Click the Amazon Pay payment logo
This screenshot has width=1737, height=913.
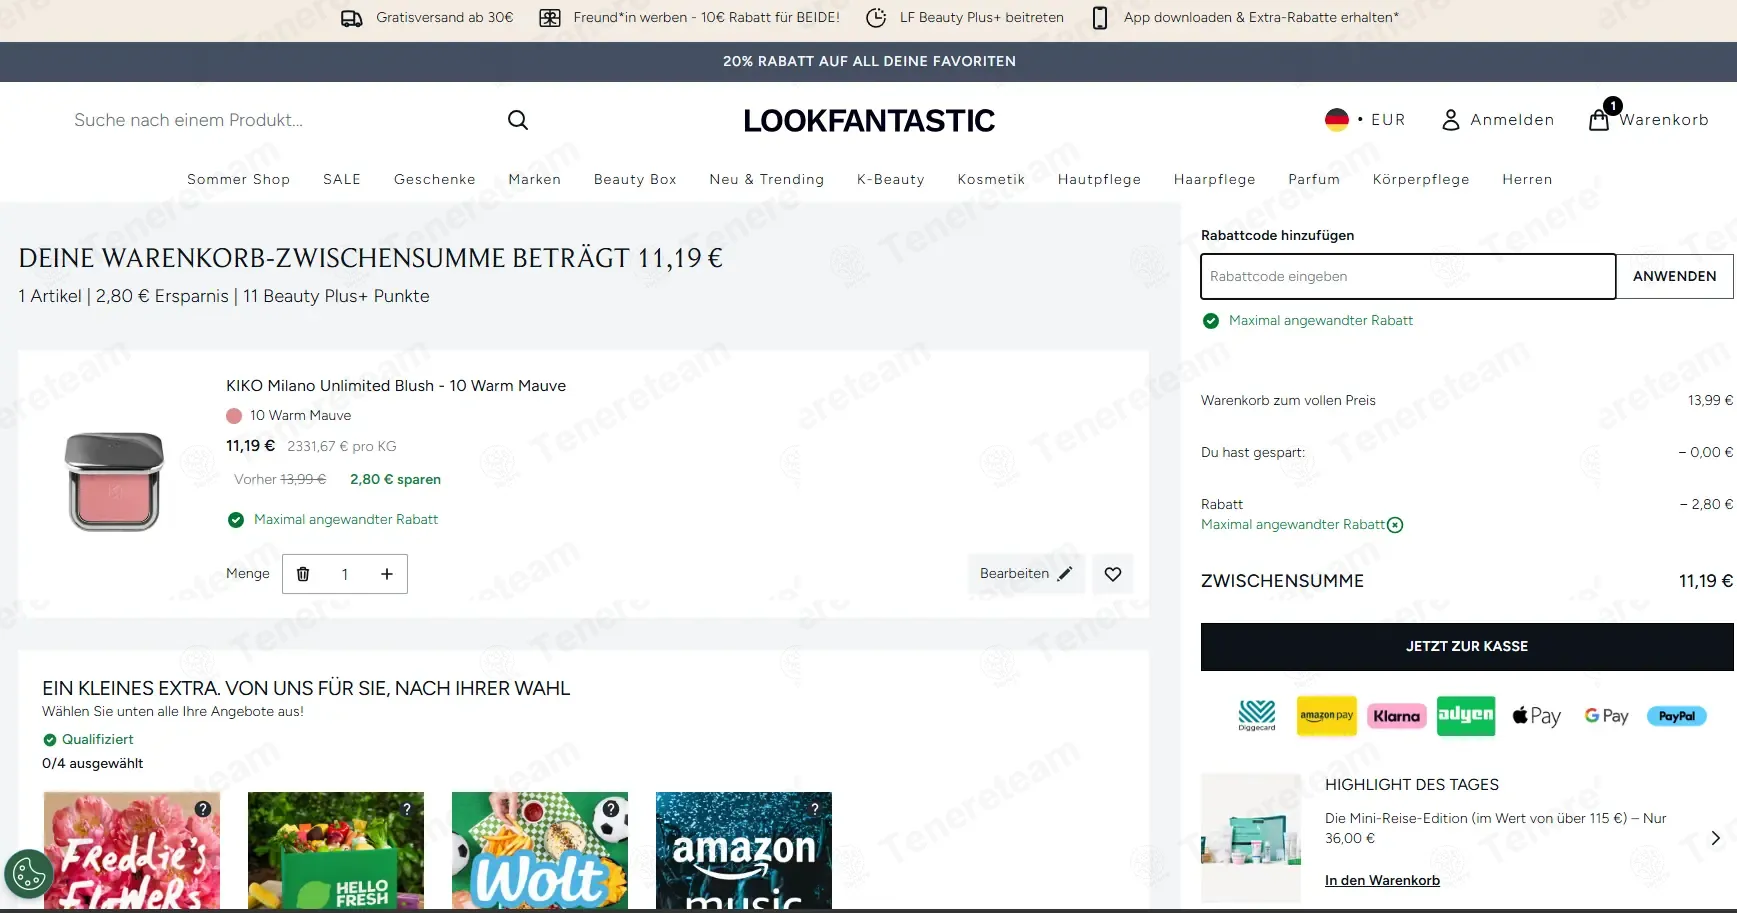[1327, 716]
